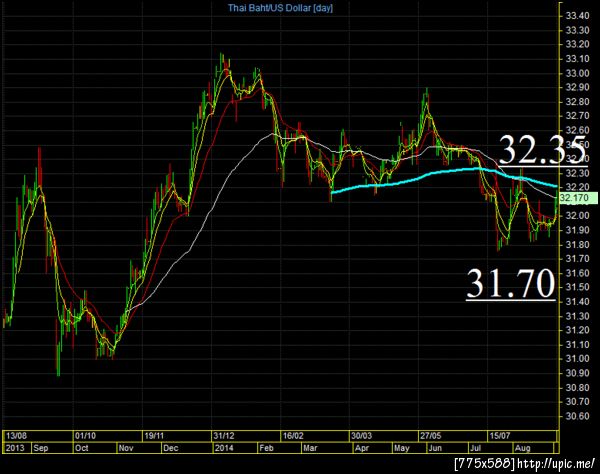Pick the 31.90 value on price scale

click(x=577, y=230)
